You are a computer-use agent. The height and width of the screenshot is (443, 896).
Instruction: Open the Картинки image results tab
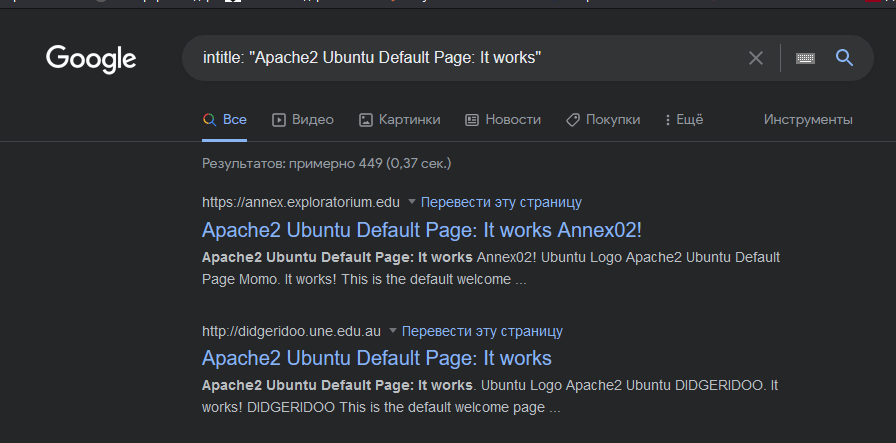pos(399,119)
